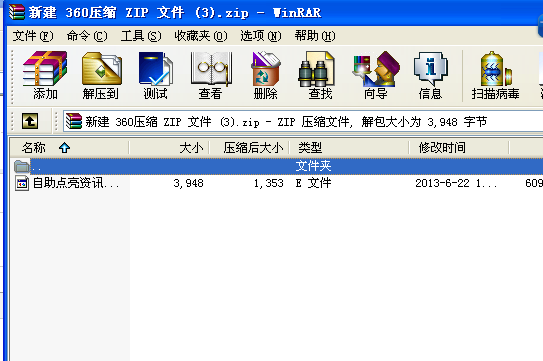This screenshot has width=543, height=361.
Task: Run the 测试 (Test) archive tool
Action: click(155, 75)
